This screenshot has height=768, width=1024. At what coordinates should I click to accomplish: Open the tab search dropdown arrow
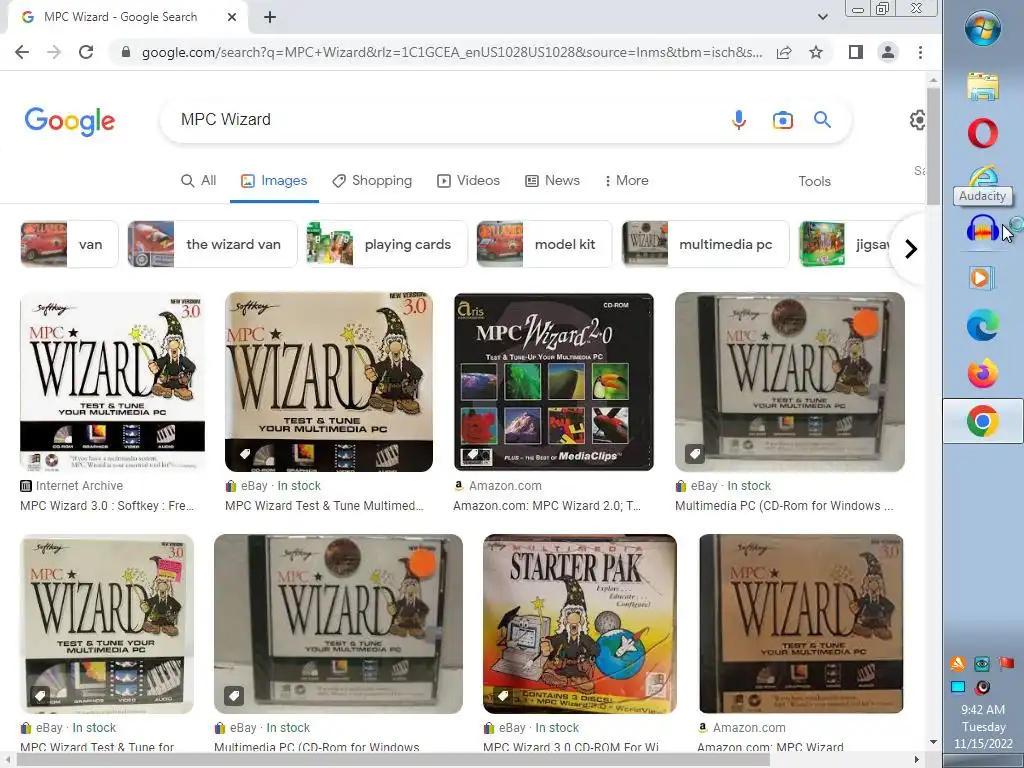[823, 17]
